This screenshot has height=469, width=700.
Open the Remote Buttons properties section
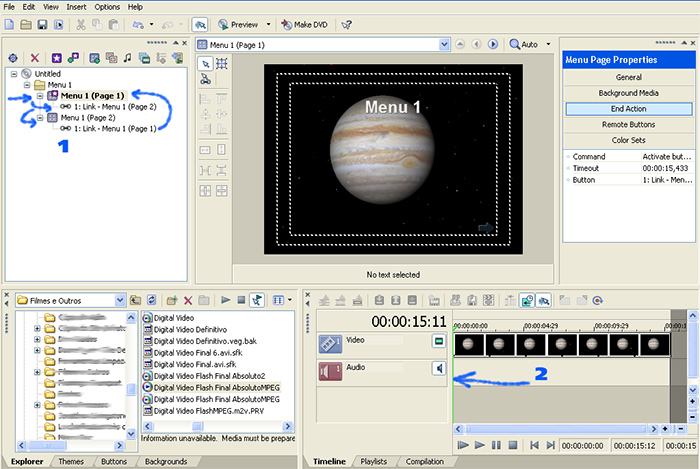(x=629, y=125)
